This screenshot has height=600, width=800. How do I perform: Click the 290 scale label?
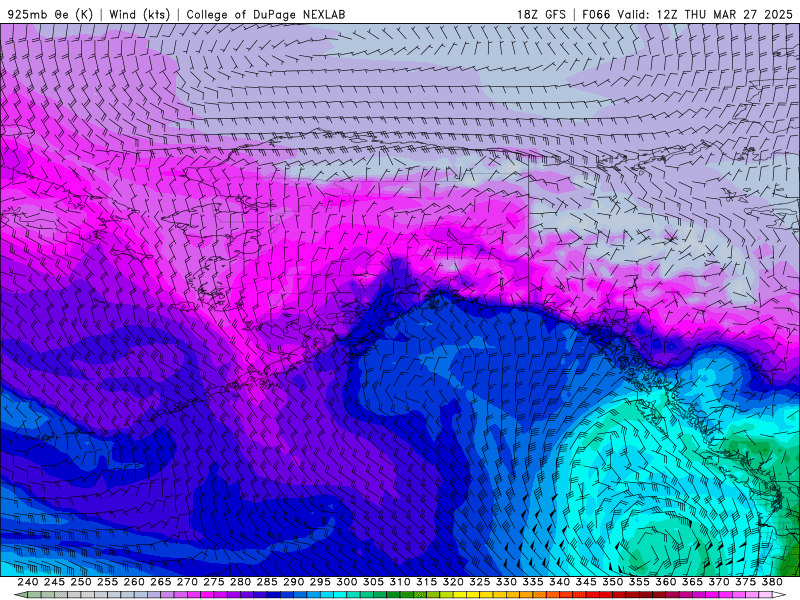coord(293,582)
